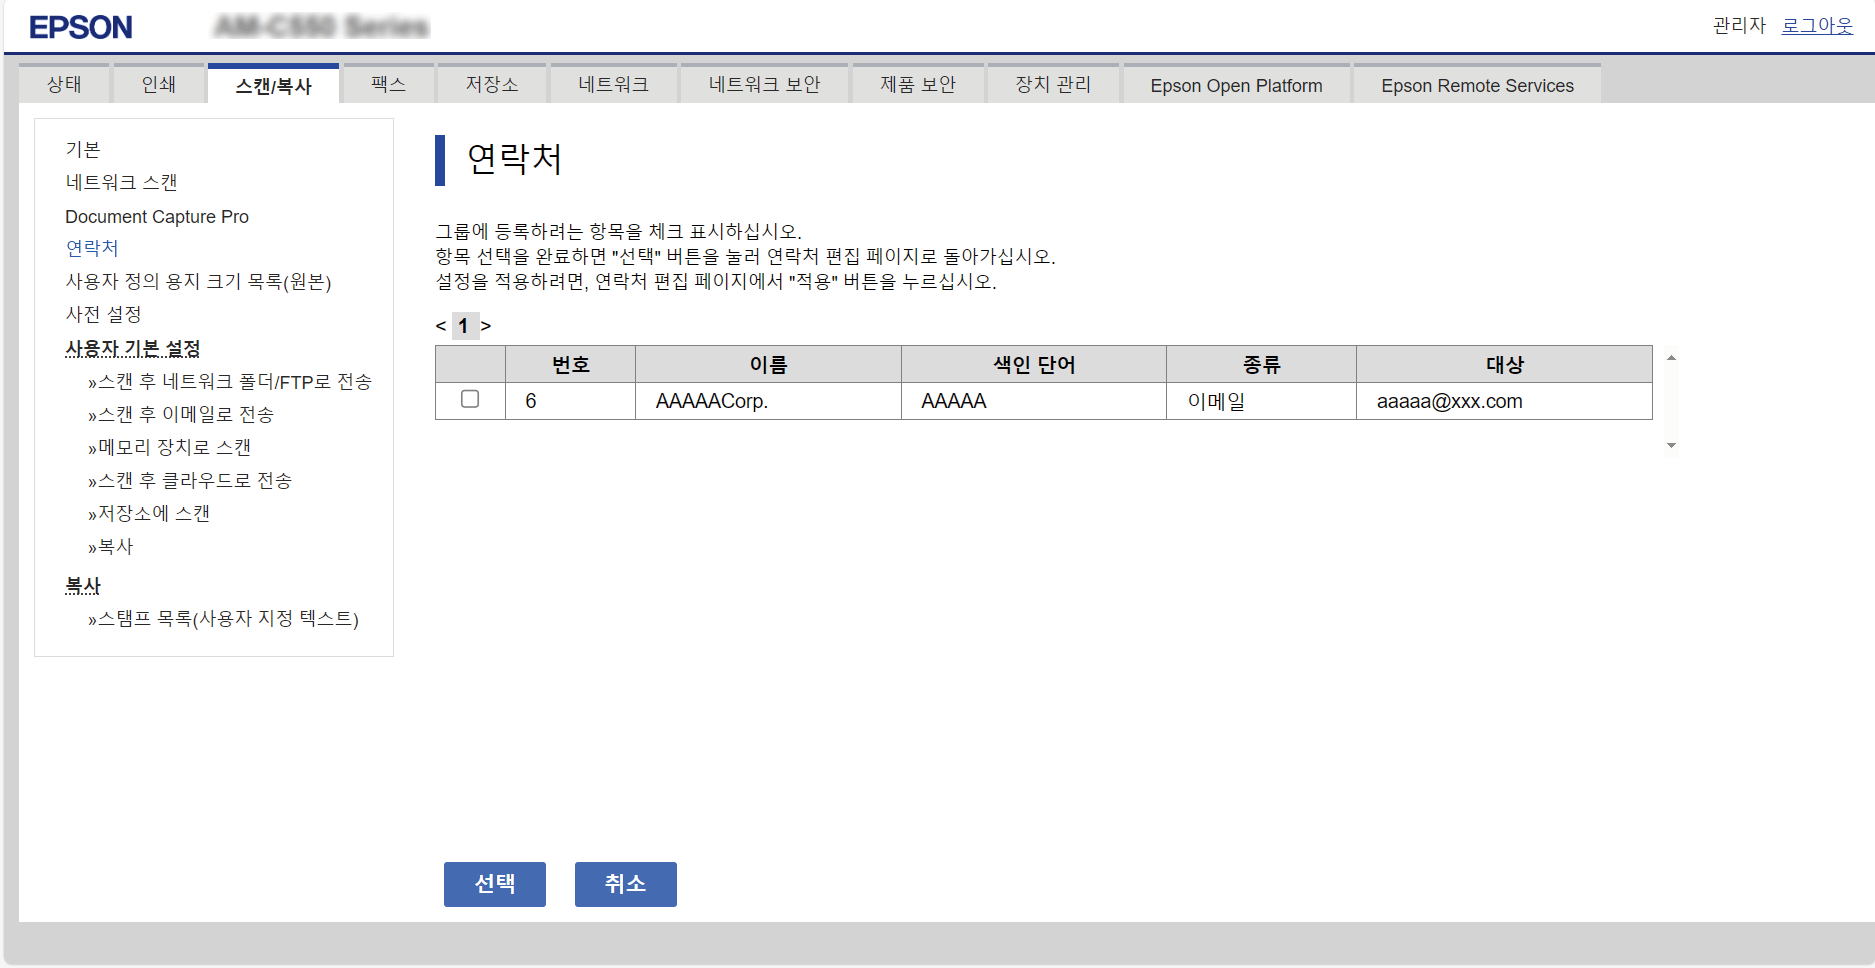Open the 상태 tab
Viewport: 1875px width, 968px height.
64,85
